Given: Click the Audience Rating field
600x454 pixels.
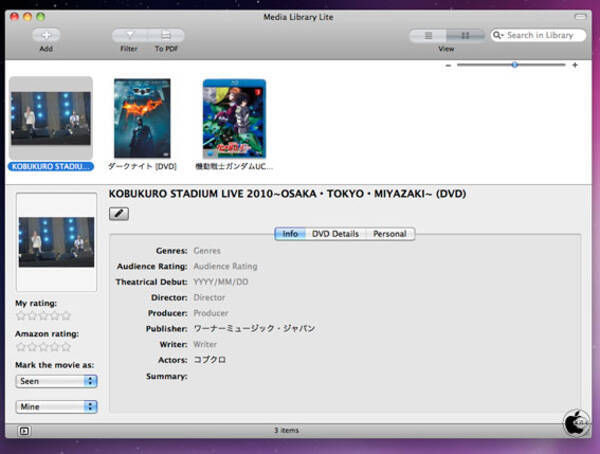Looking at the screenshot, I should (225, 266).
